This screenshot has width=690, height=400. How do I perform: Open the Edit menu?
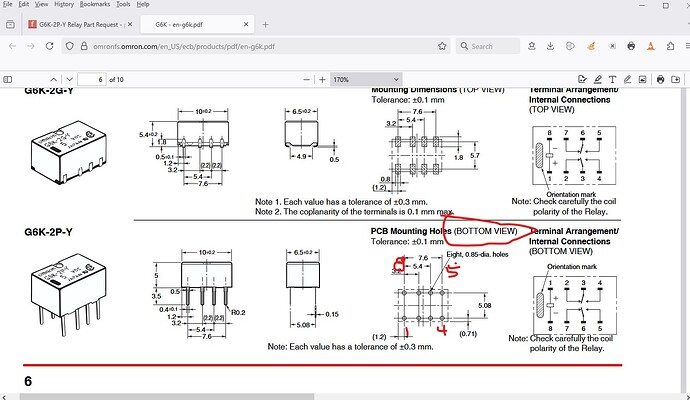[23, 4]
